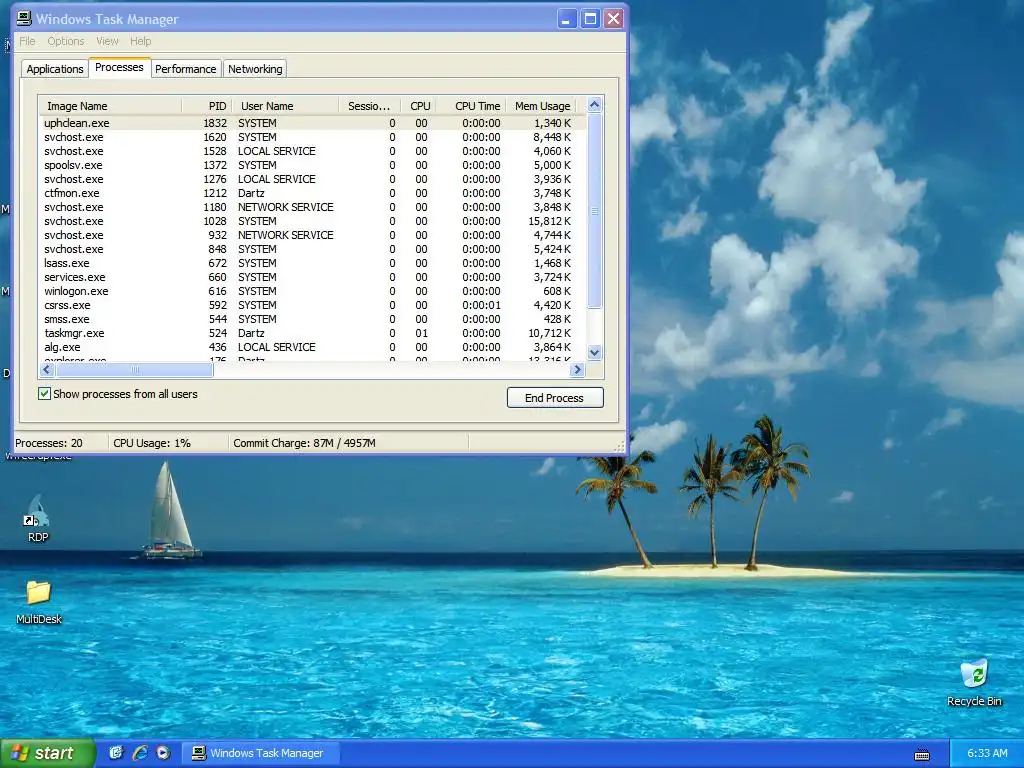Select the ctfmon.exe process
This screenshot has height=768, width=1024.
(x=312, y=193)
